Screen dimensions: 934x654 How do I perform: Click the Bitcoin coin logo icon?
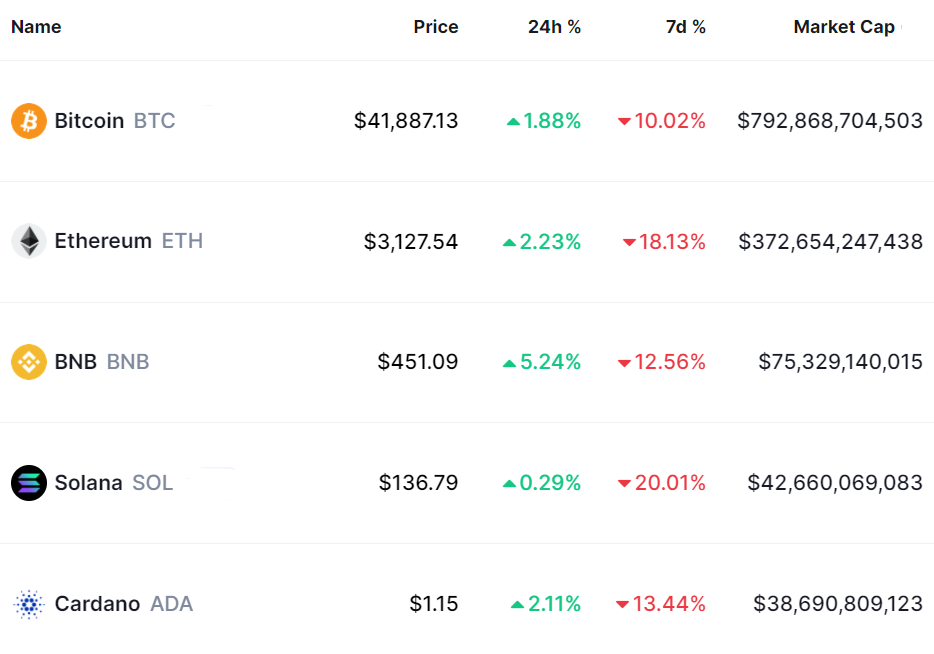(x=29, y=121)
